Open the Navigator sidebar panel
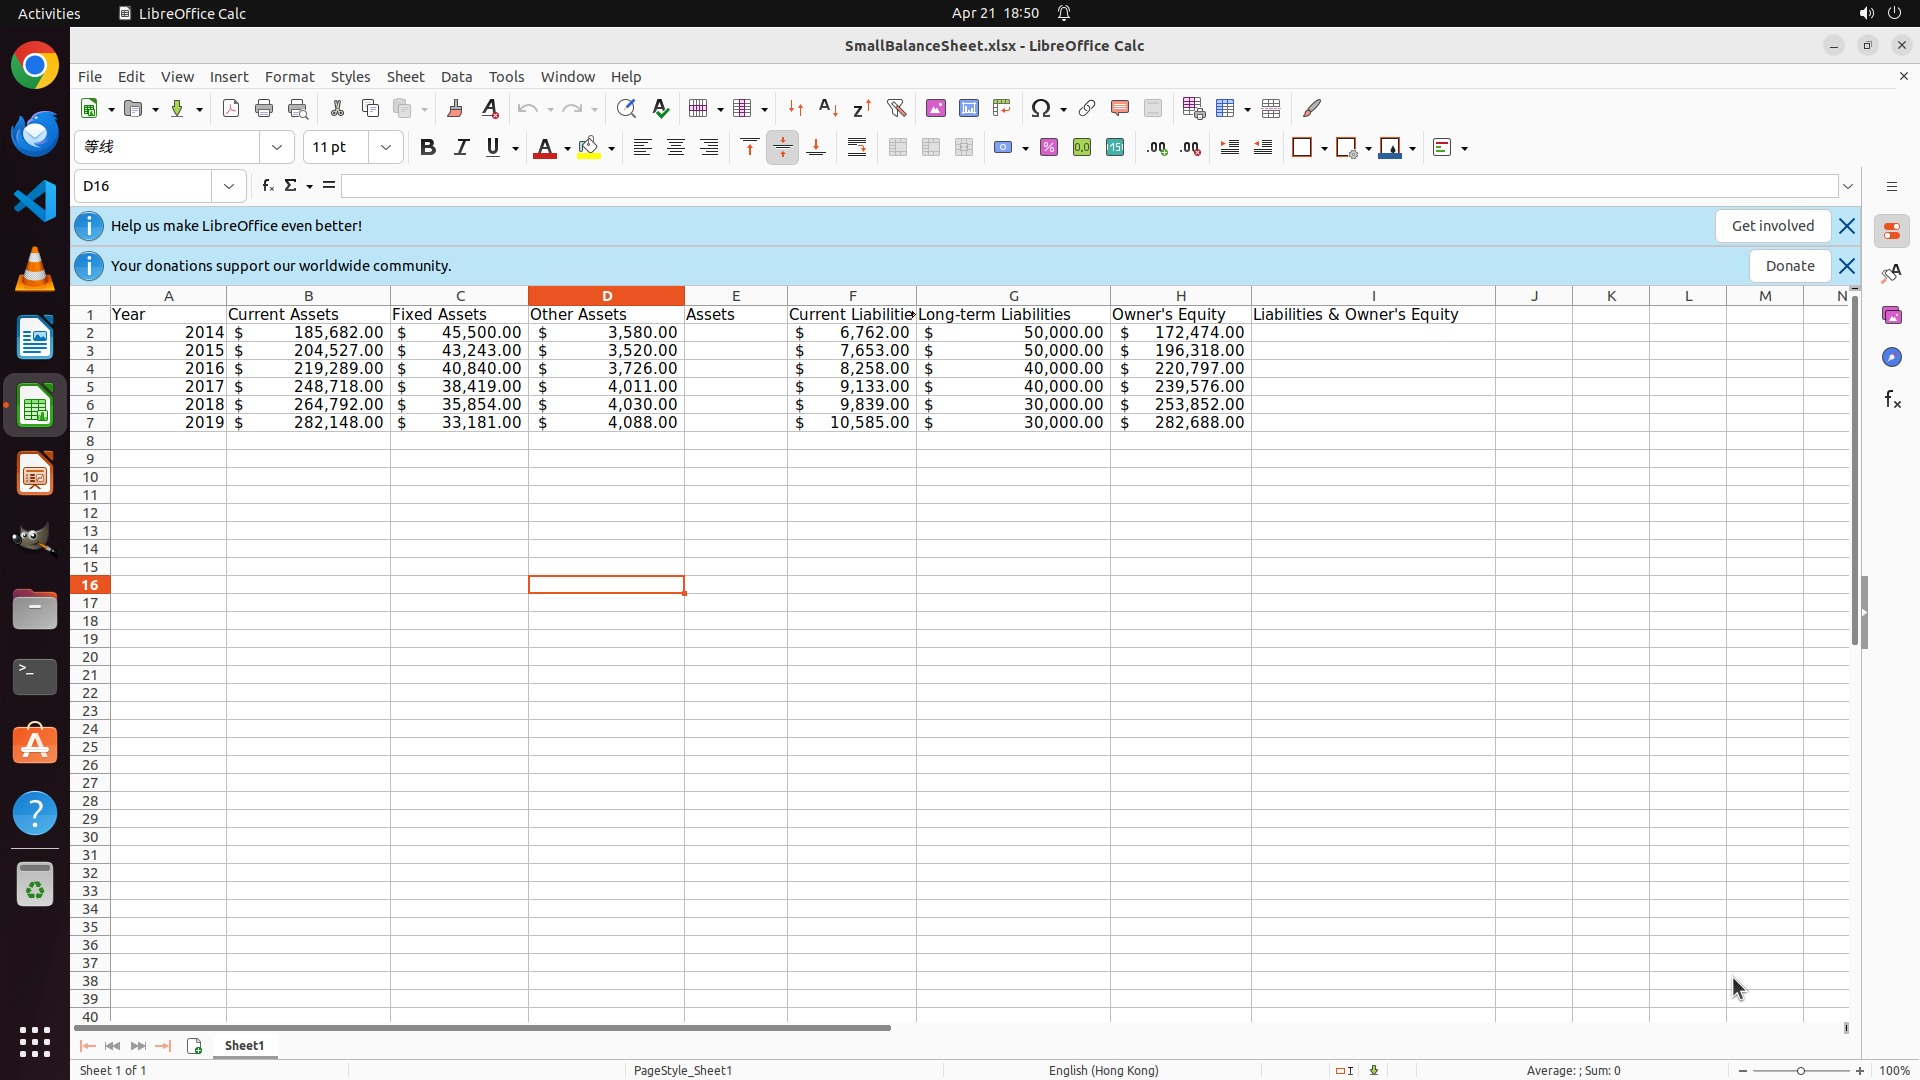The image size is (1920, 1080). click(1892, 357)
